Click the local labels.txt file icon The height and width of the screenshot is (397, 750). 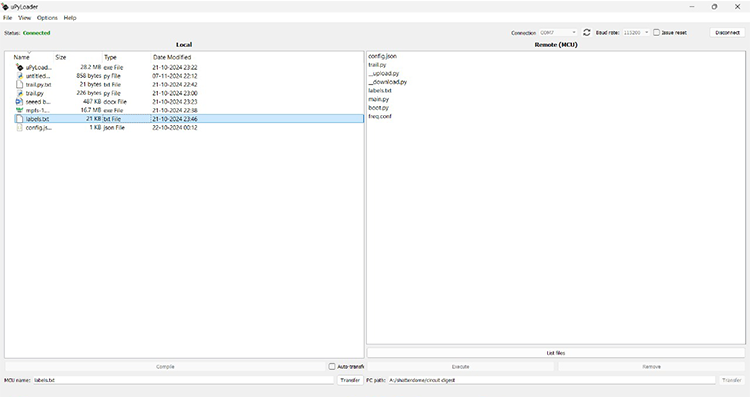[x=20, y=119]
